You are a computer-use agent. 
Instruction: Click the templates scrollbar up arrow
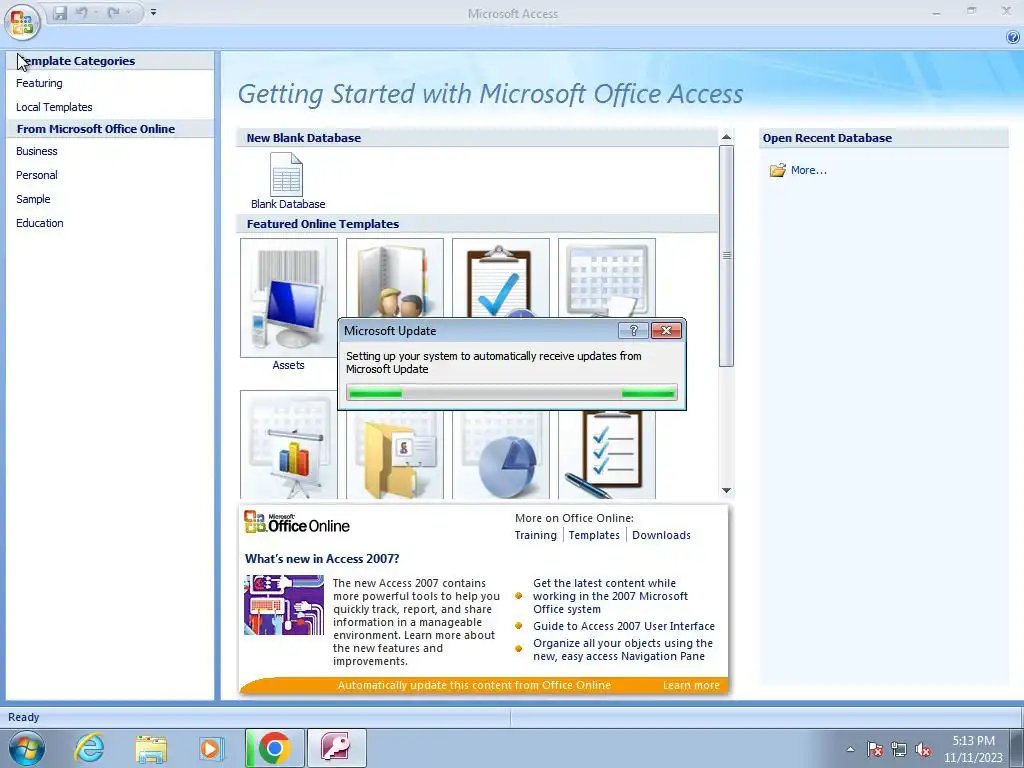point(726,137)
